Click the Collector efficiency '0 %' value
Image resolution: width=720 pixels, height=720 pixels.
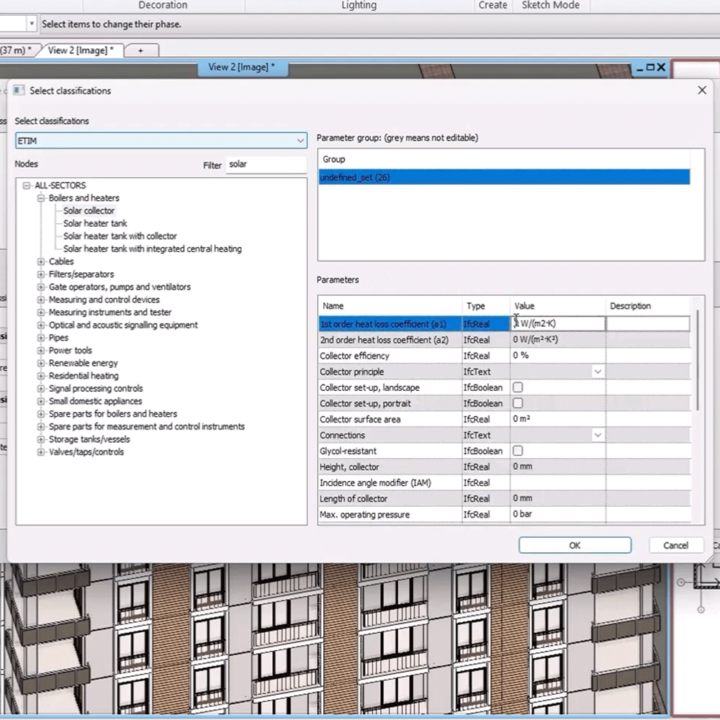pyautogui.click(x=521, y=355)
